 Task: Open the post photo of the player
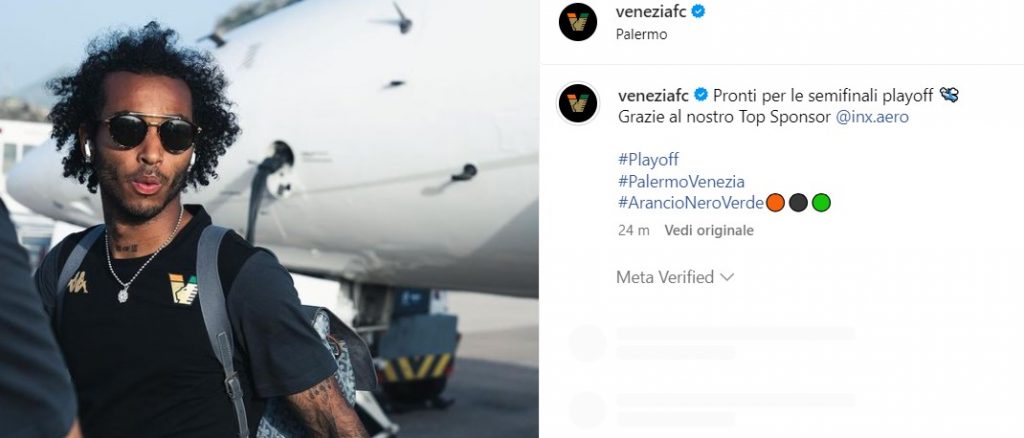coord(269,219)
